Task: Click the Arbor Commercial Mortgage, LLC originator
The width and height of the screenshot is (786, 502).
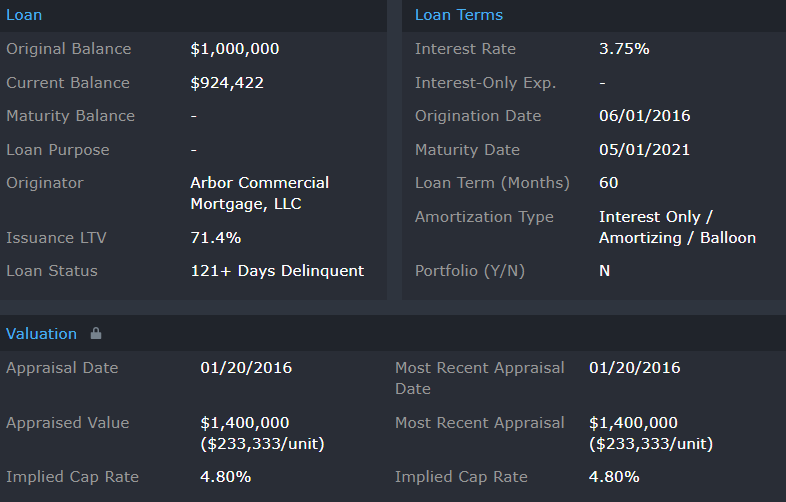Action: point(259,193)
